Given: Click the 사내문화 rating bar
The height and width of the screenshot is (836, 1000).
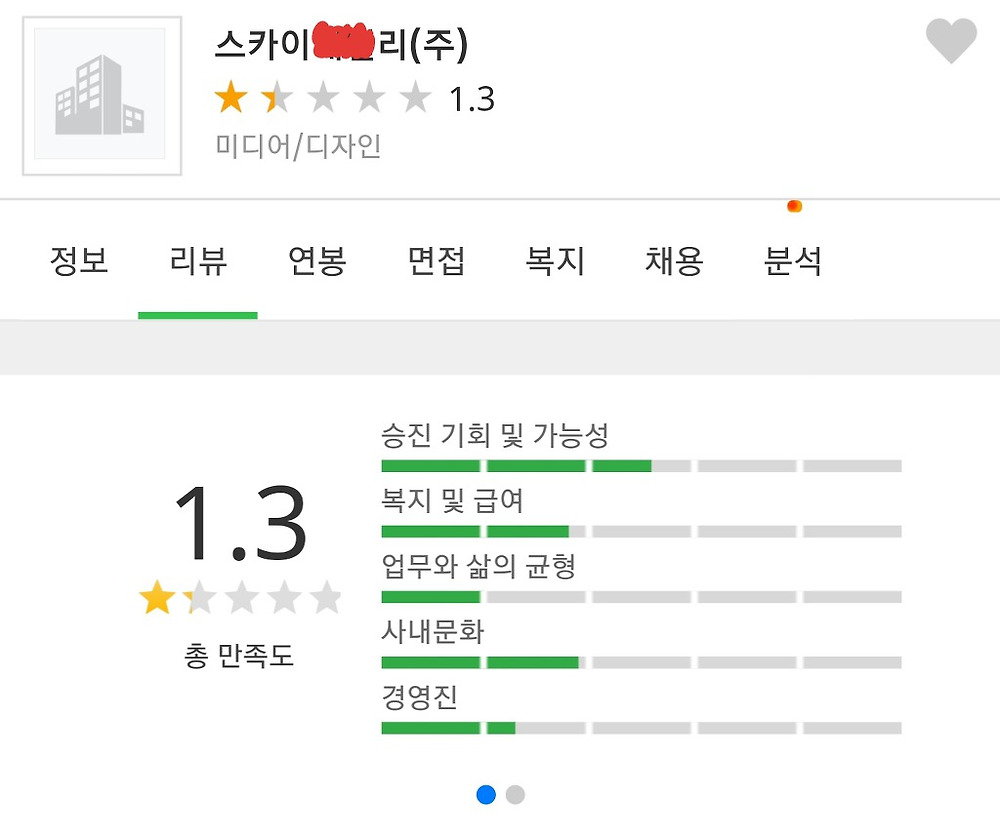Looking at the screenshot, I should coord(641,663).
